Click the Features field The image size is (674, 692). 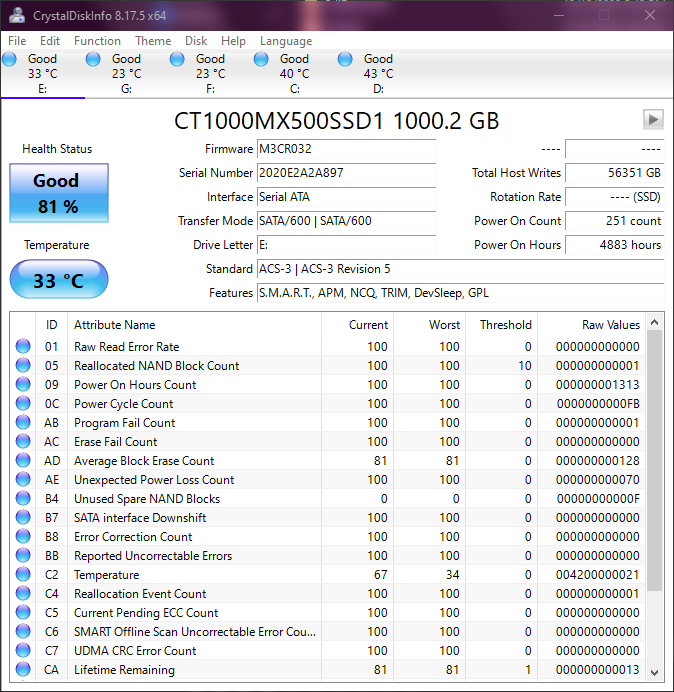point(460,293)
